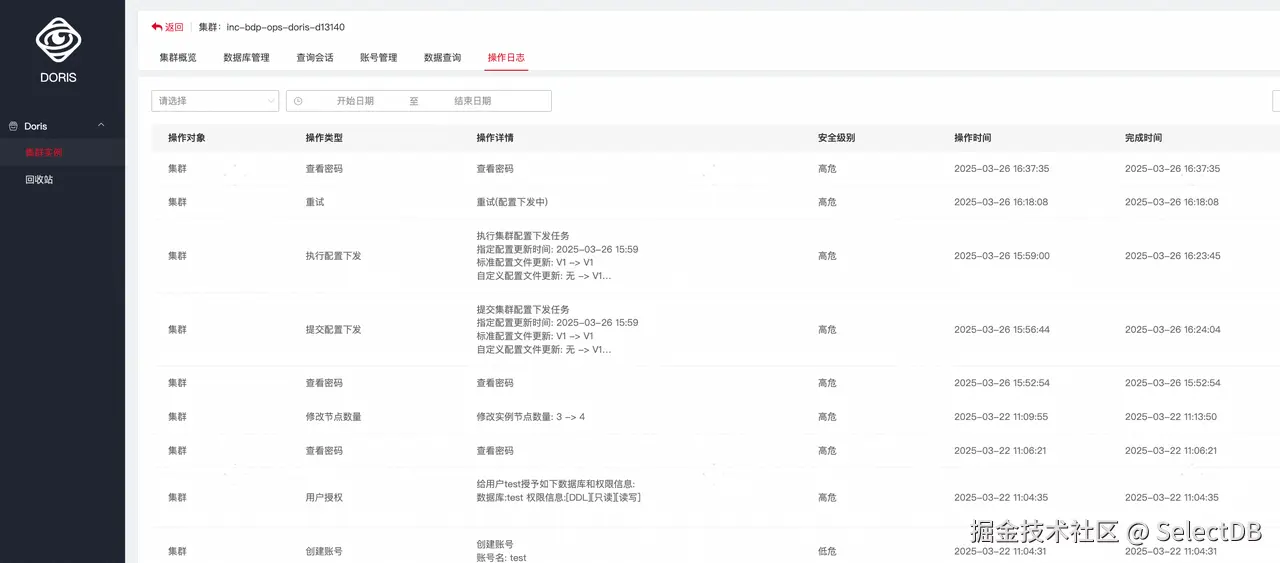The image size is (1280, 563).
Task: Open the 集群概览 tab
Action: tap(178, 58)
